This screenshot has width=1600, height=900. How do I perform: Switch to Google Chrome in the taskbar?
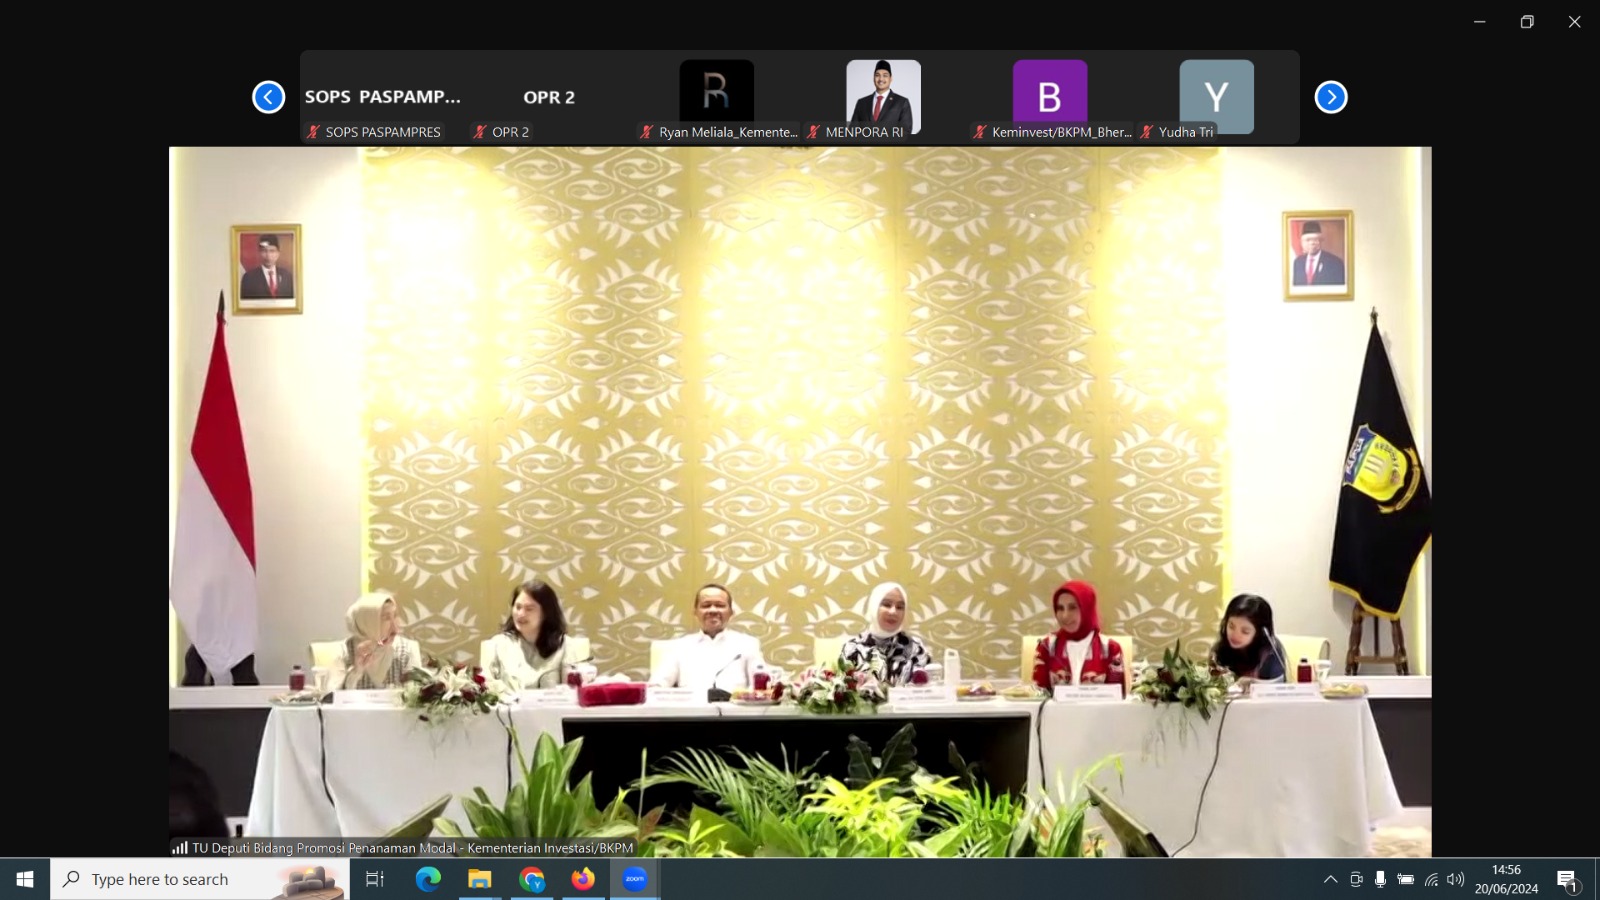532,879
